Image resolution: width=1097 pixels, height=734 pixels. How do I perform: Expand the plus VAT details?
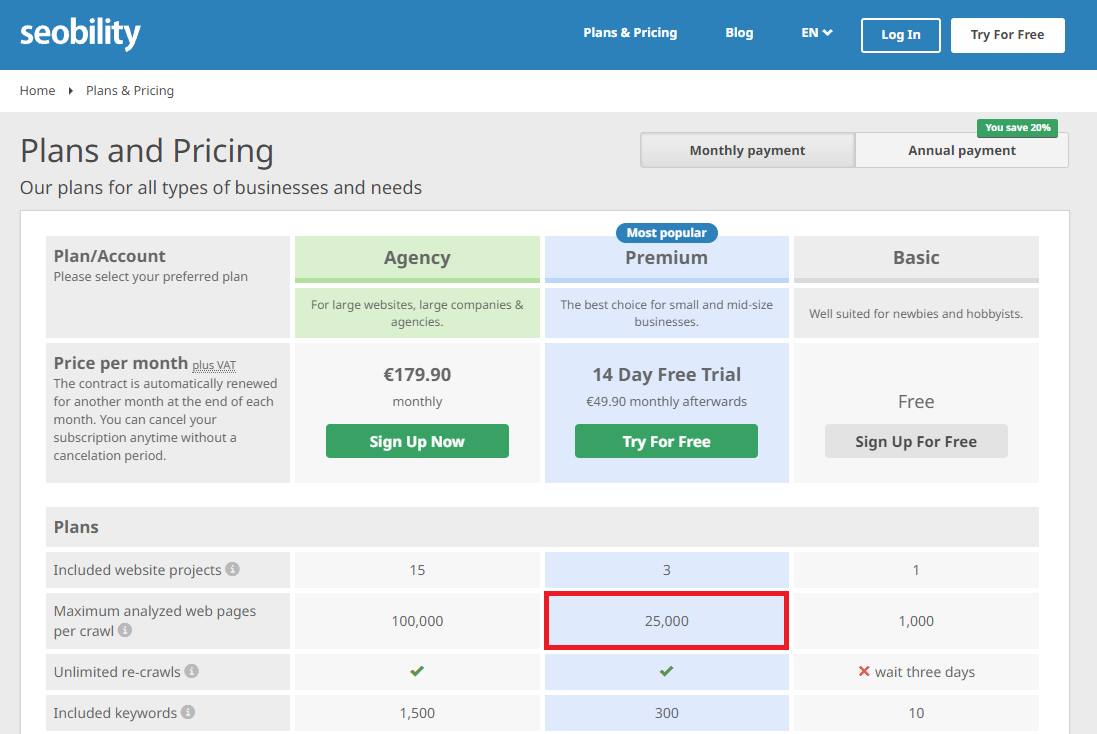click(214, 365)
